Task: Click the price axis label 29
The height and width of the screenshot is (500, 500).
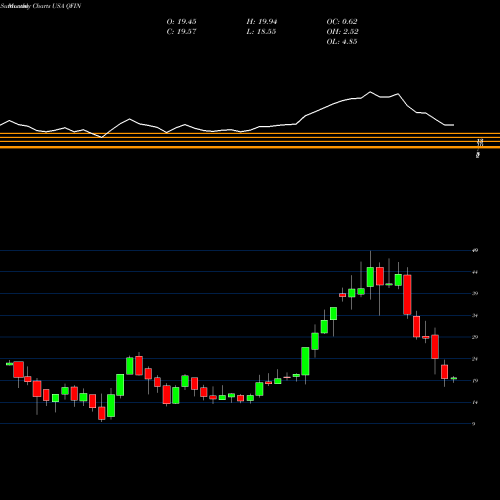Action: [475, 337]
